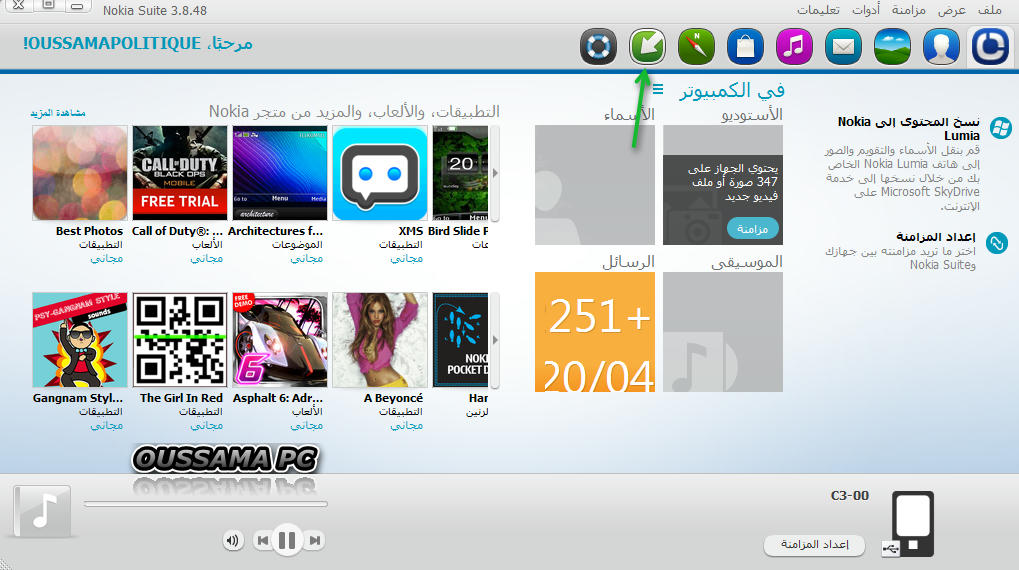Viewport: 1019px width, 570px height.
Task: Open the Gallery landscape photo icon
Action: click(892, 46)
